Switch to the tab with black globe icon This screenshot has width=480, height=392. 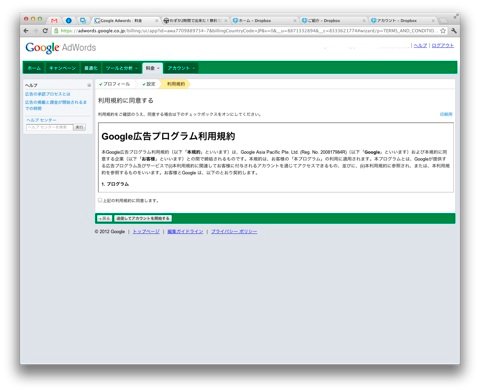pos(194,21)
